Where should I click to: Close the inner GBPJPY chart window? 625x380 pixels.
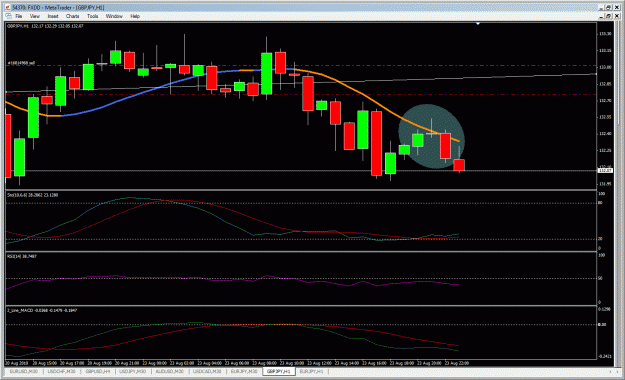click(617, 16)
